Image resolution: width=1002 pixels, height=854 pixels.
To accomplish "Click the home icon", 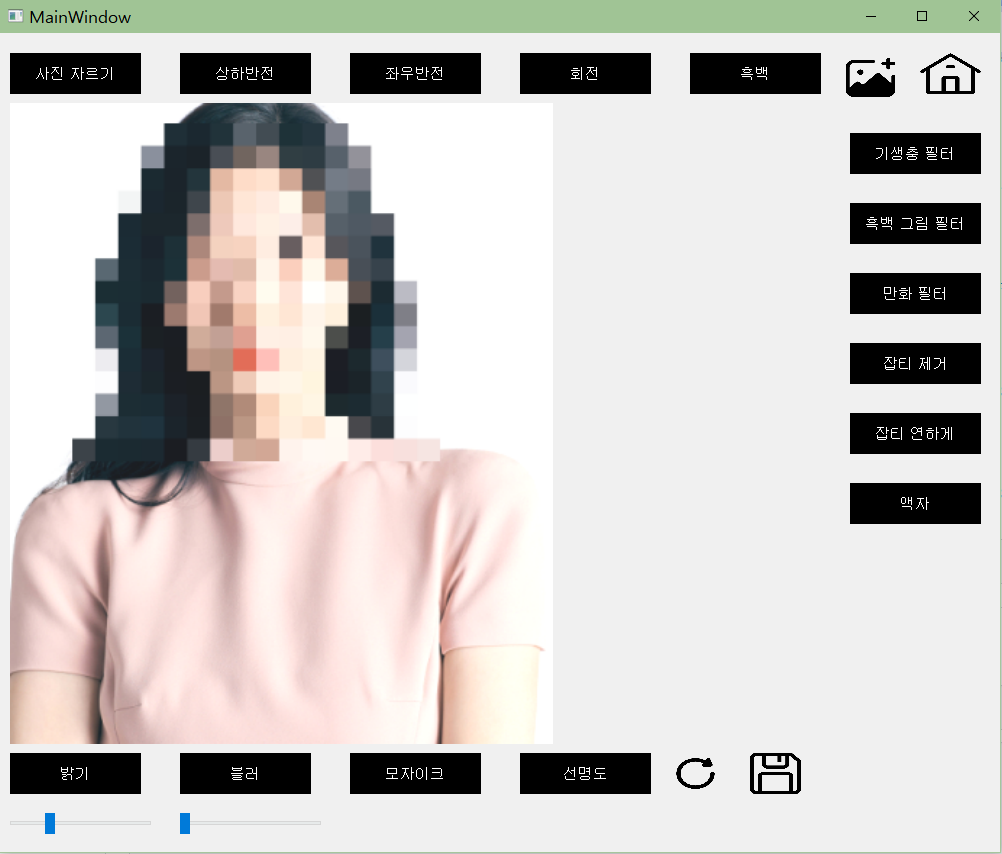I will (949, 73).
